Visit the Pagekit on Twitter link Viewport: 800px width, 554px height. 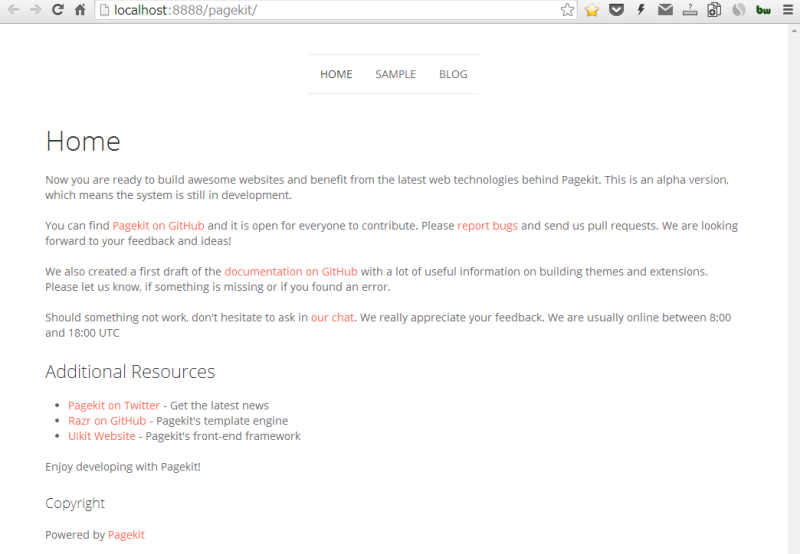point(114,406)
